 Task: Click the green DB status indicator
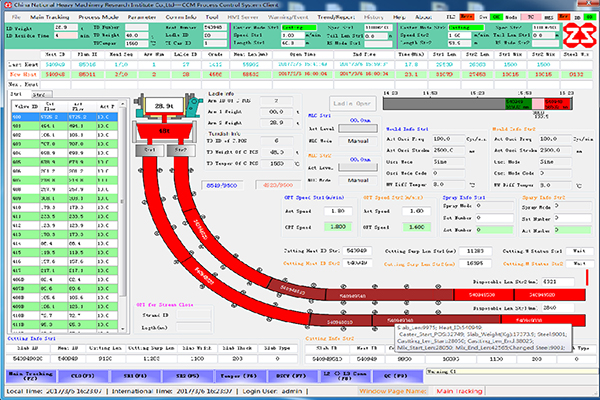[x=590, y=17]
